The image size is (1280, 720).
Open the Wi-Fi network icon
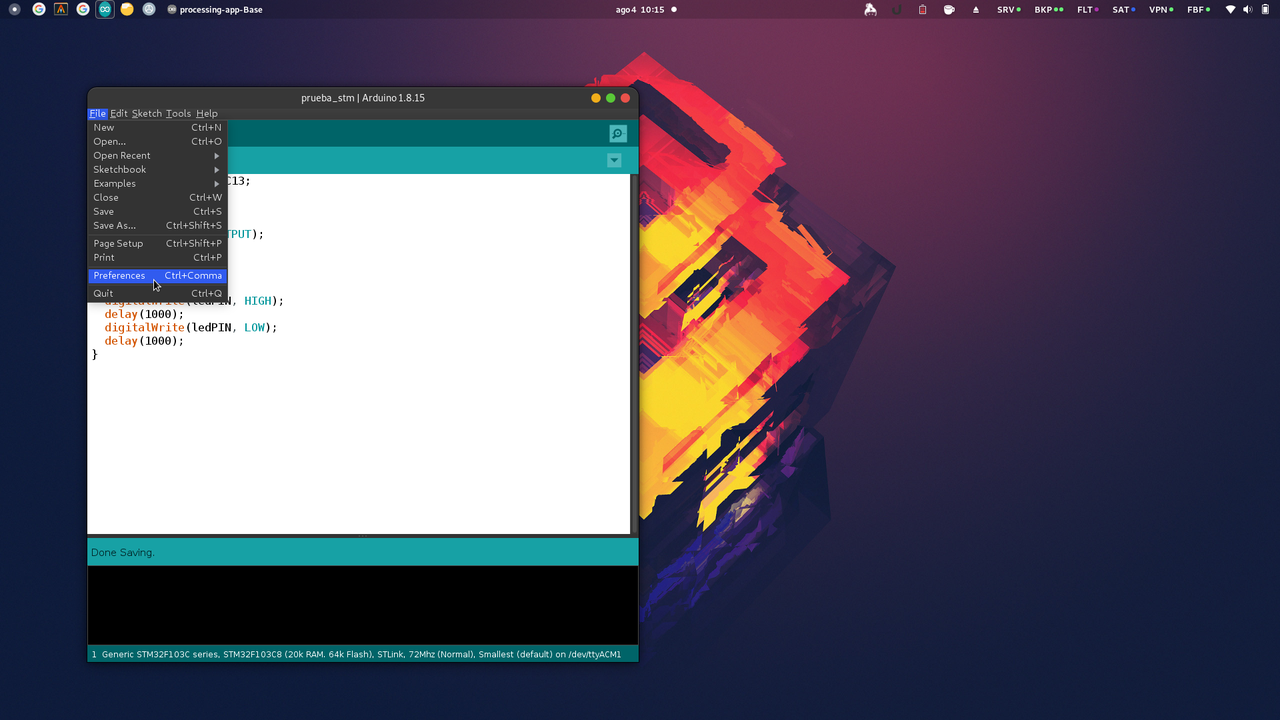point(1230,9)
